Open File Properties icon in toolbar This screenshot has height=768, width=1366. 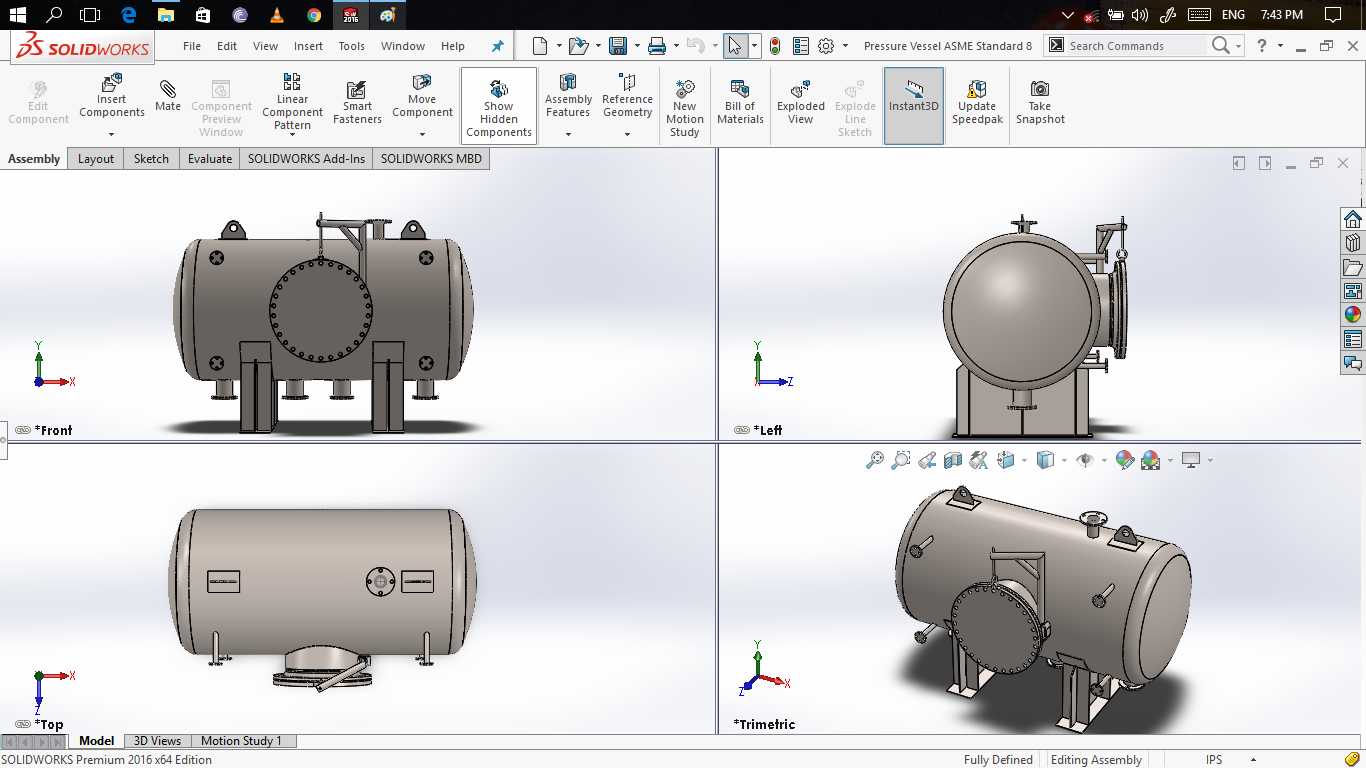(x=800, y=46)
